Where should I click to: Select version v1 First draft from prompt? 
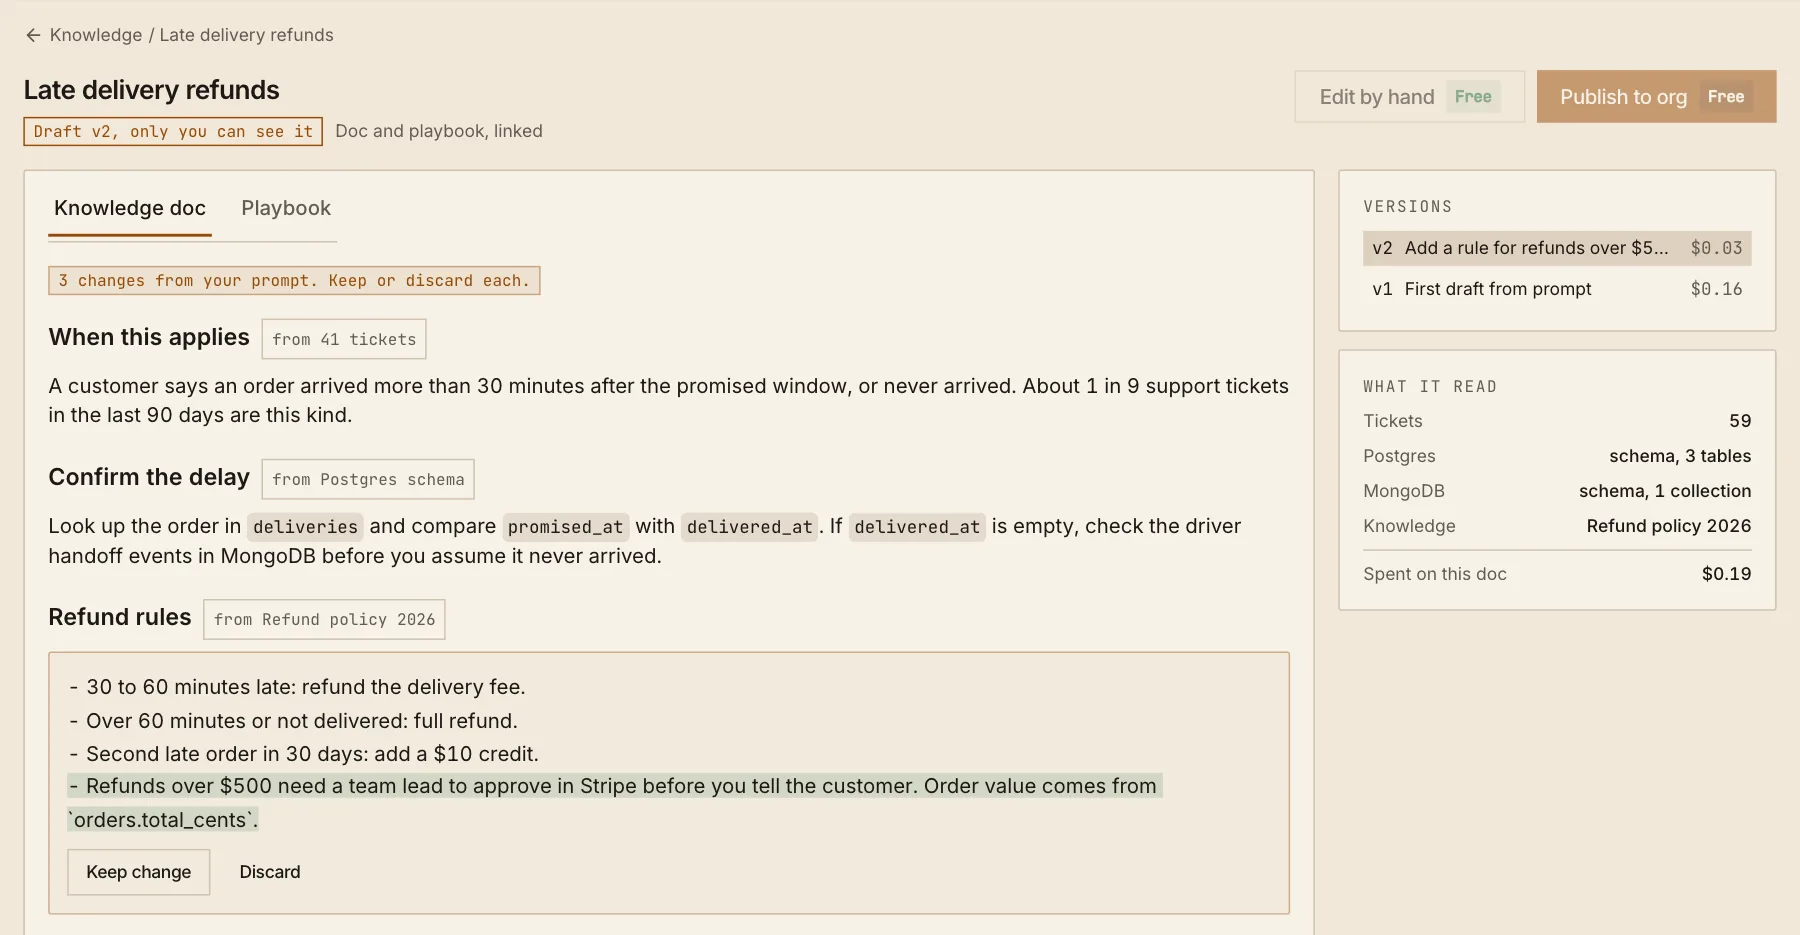1557,289
